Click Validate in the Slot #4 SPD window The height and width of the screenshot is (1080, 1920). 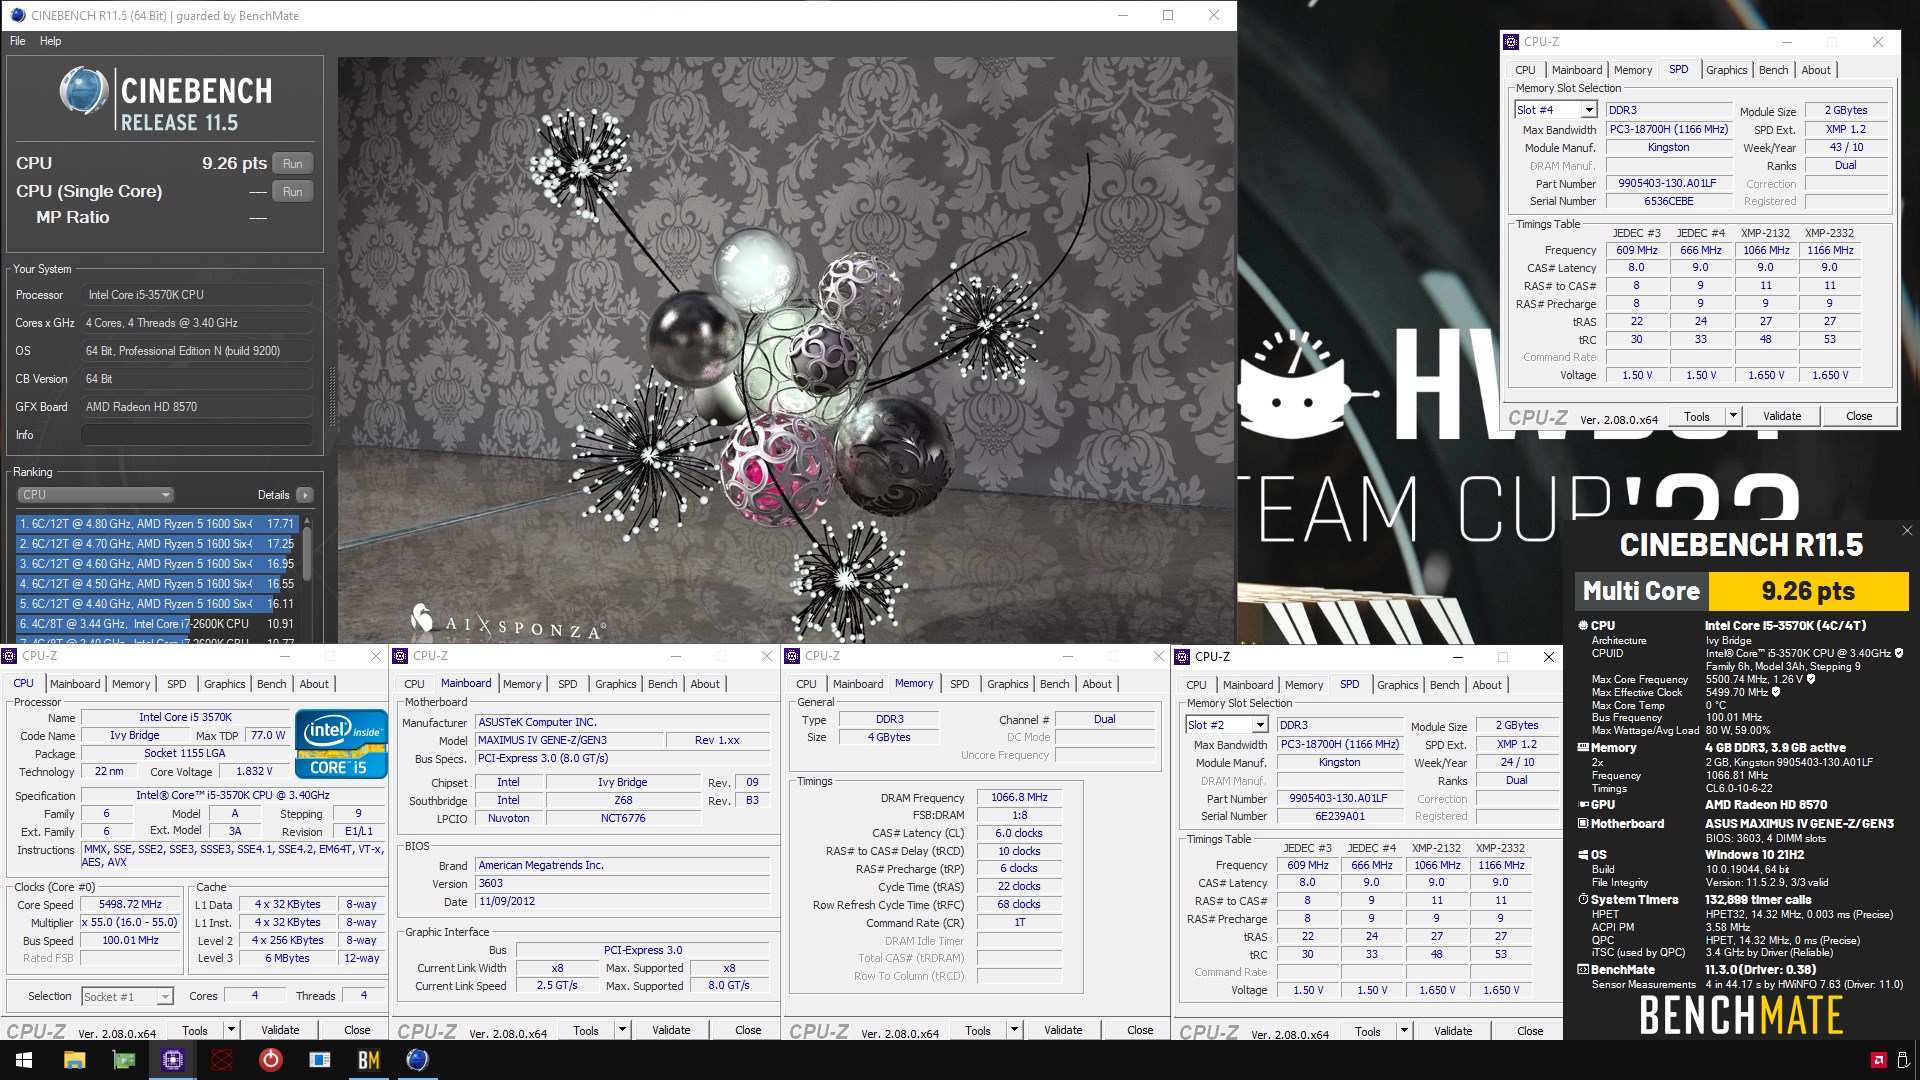(1782, 416)
